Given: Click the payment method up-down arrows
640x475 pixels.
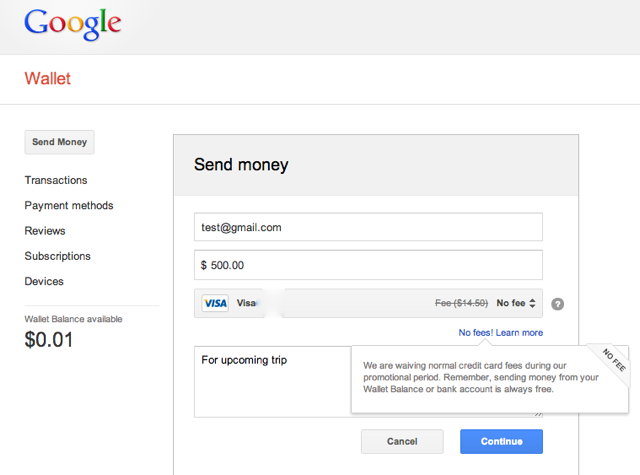Looking at the screenshot, I should click(x=532, y=303).
